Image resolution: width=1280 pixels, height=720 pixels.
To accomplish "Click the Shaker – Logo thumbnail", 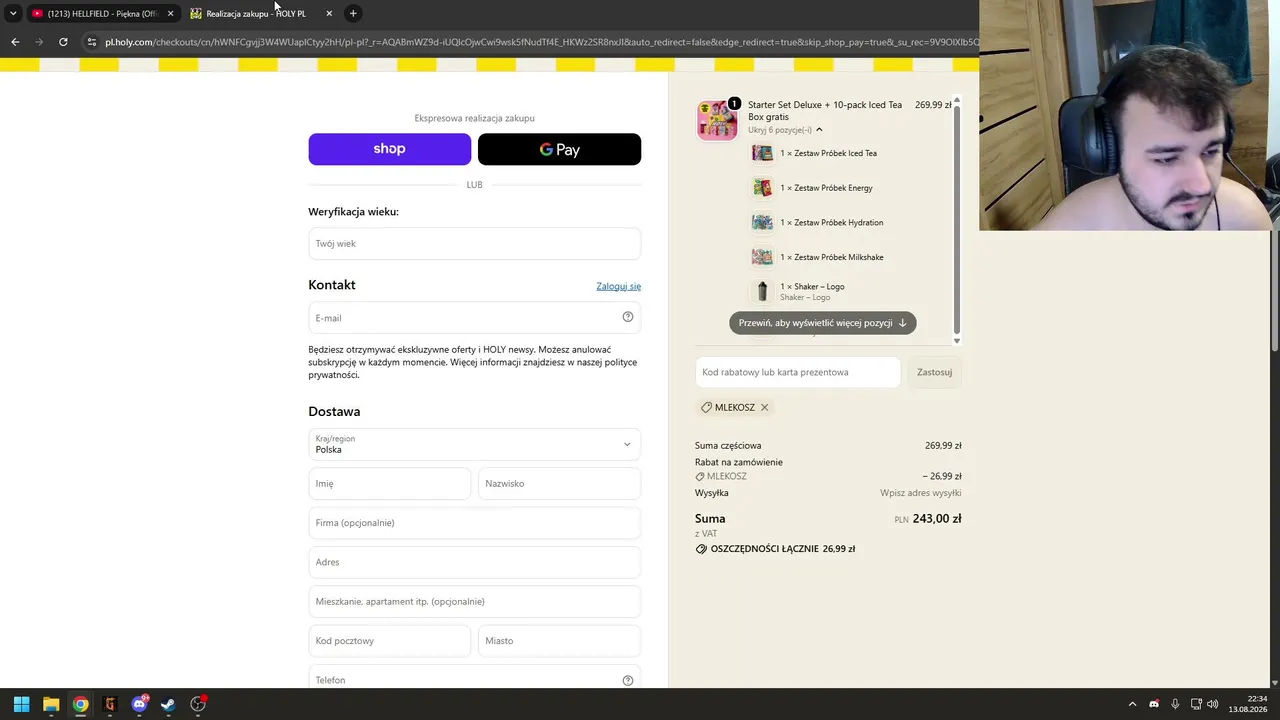I will pos(762,291).
